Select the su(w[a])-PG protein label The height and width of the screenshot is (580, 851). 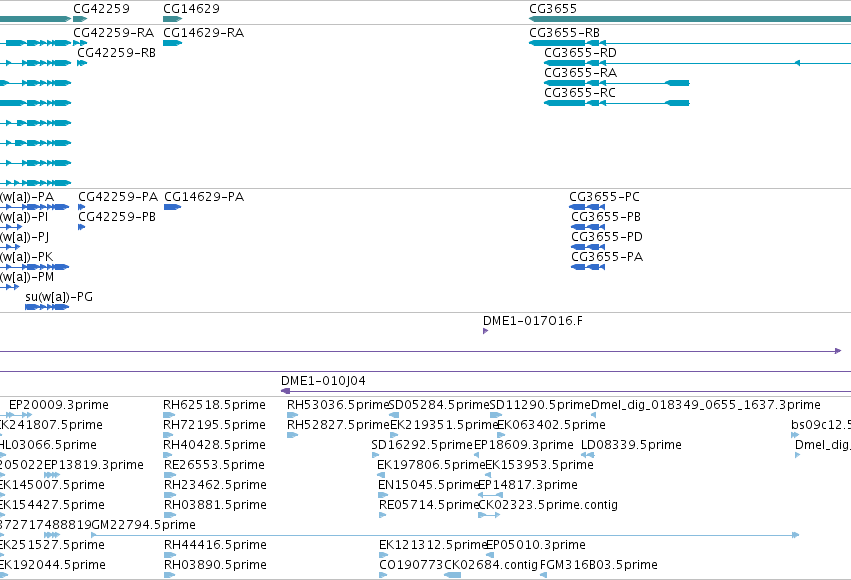pyautogui.click(x=59, y=297)
